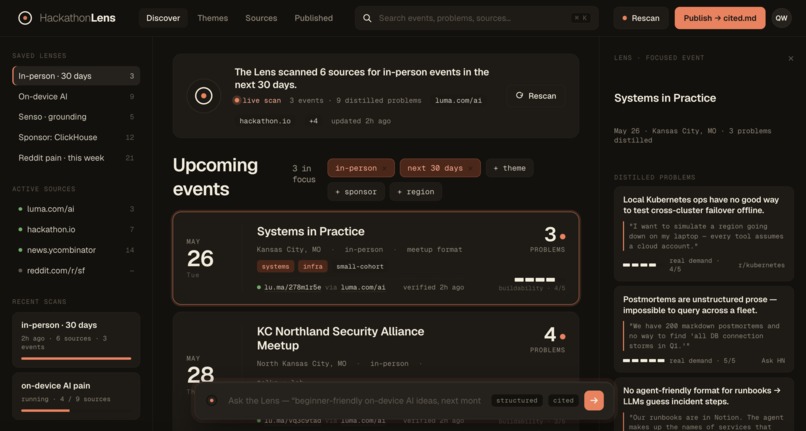The image size is (806, 431).
Task: Add a sponsor filter
Action: [x=356, y=192]
